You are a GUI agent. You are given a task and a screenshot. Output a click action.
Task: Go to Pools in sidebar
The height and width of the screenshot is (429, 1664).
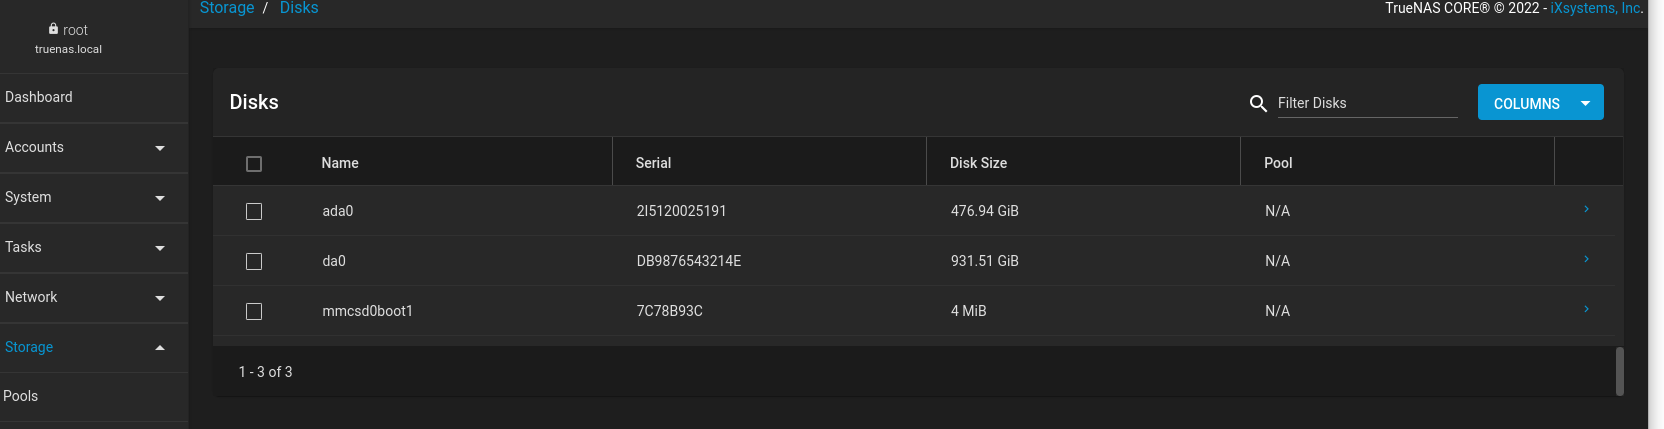[x=21, y=396]
